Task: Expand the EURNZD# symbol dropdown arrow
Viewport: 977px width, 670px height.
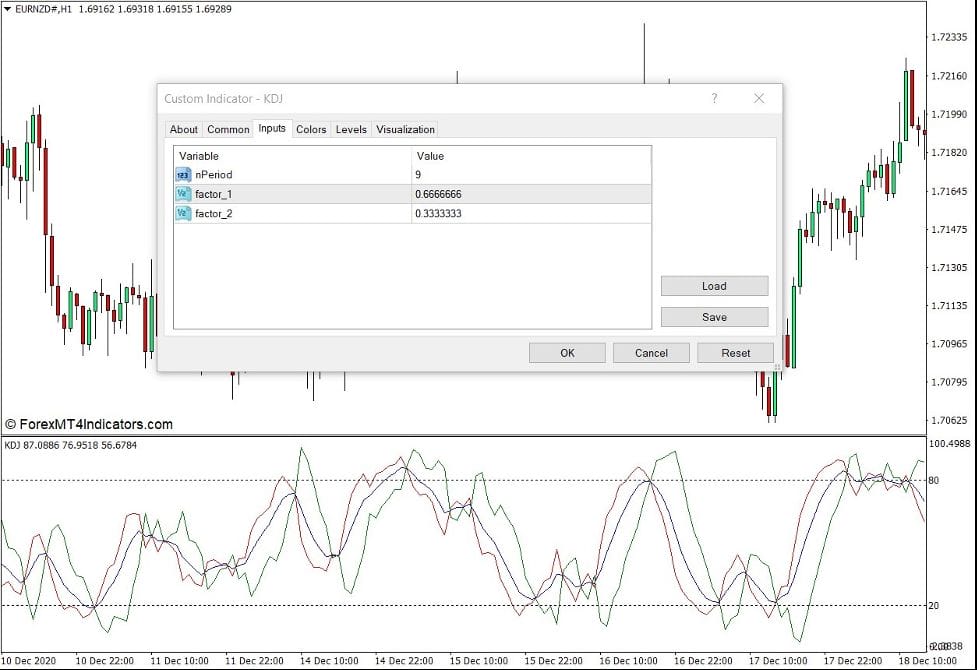Action: (8, 8)
